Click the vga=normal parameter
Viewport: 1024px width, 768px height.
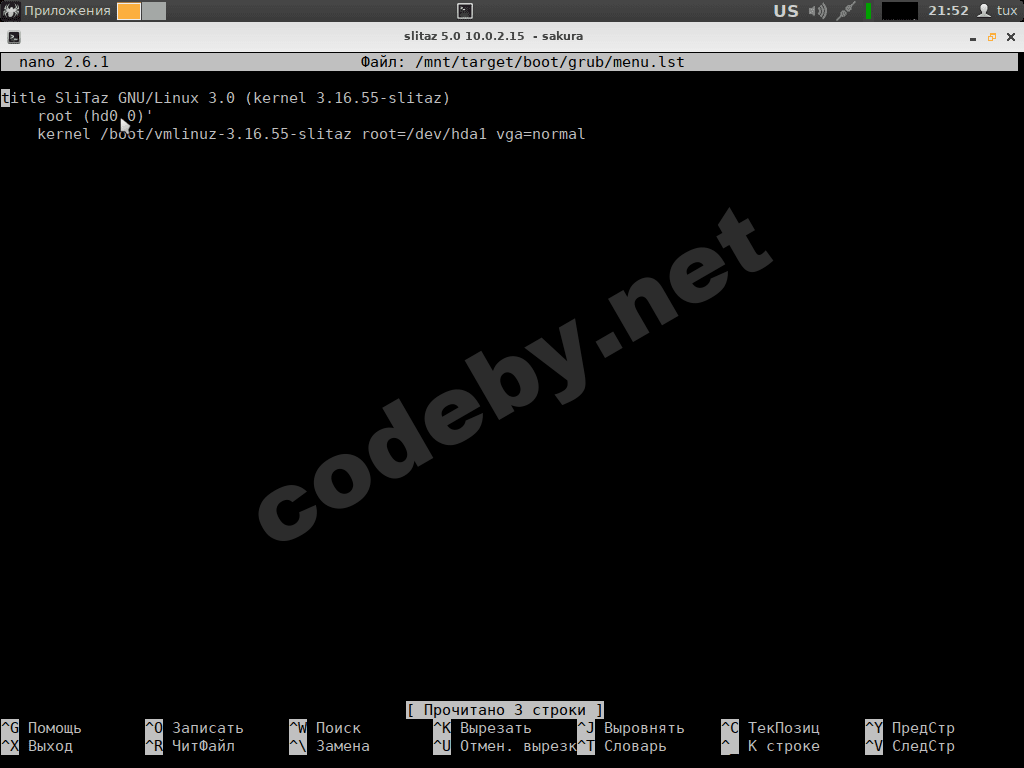click(x=541, y=134)
